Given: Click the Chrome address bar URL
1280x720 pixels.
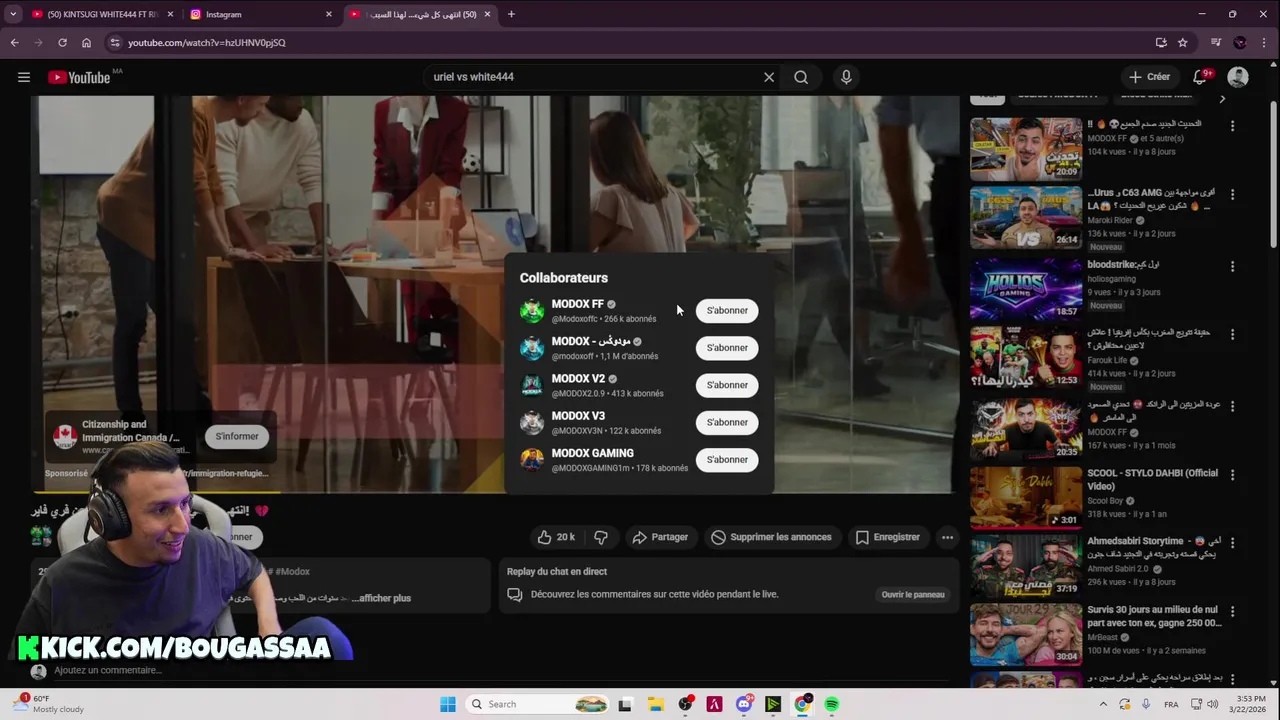Looking at the screenshot, I should tap(207, 43).
